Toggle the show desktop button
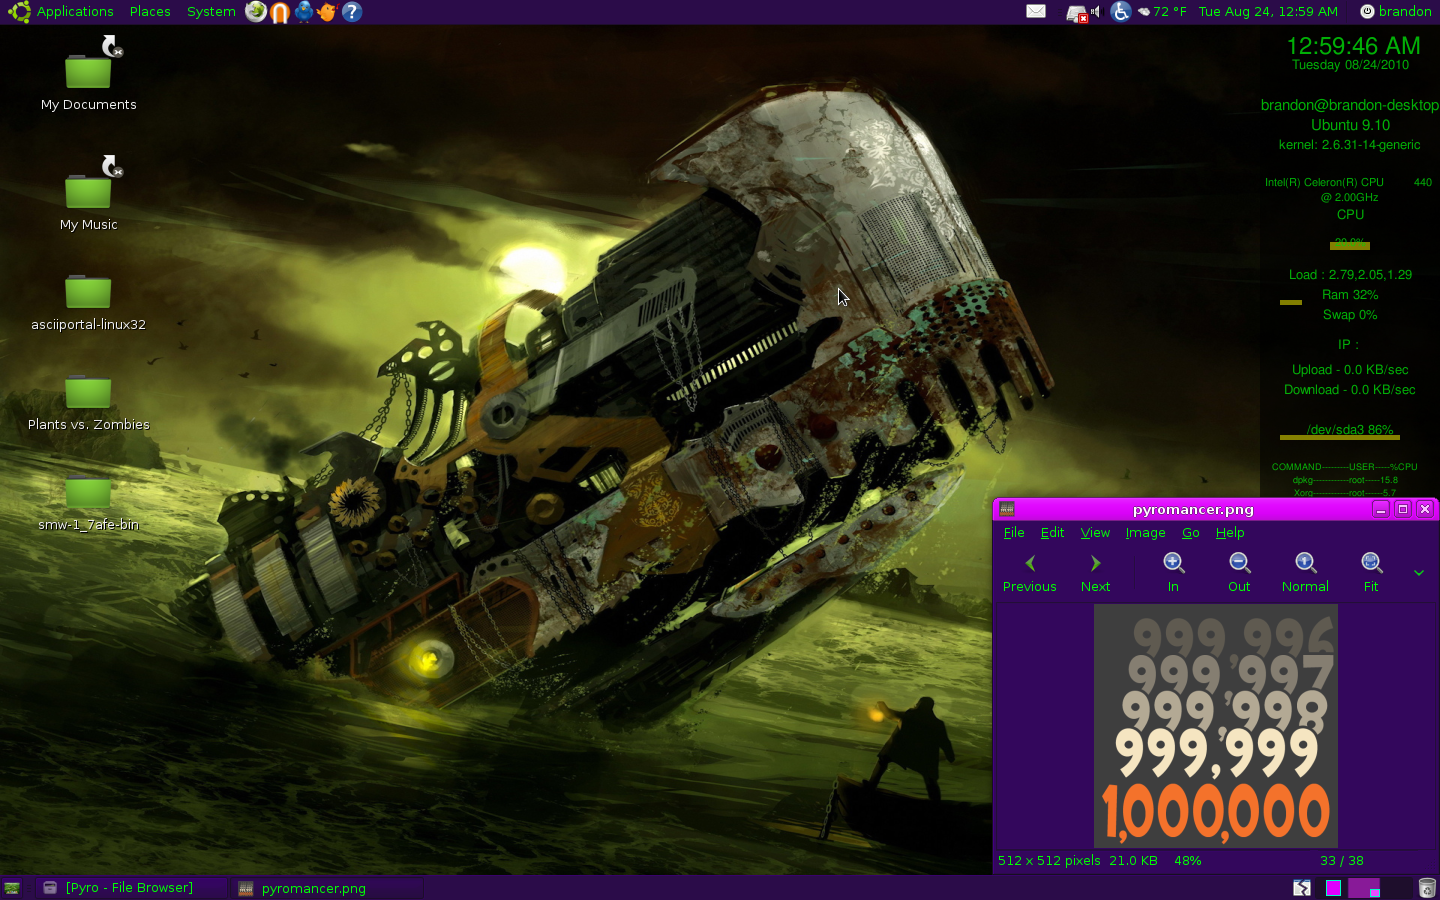The height and width of the screenshot is (900, 1440). point(12,888)
